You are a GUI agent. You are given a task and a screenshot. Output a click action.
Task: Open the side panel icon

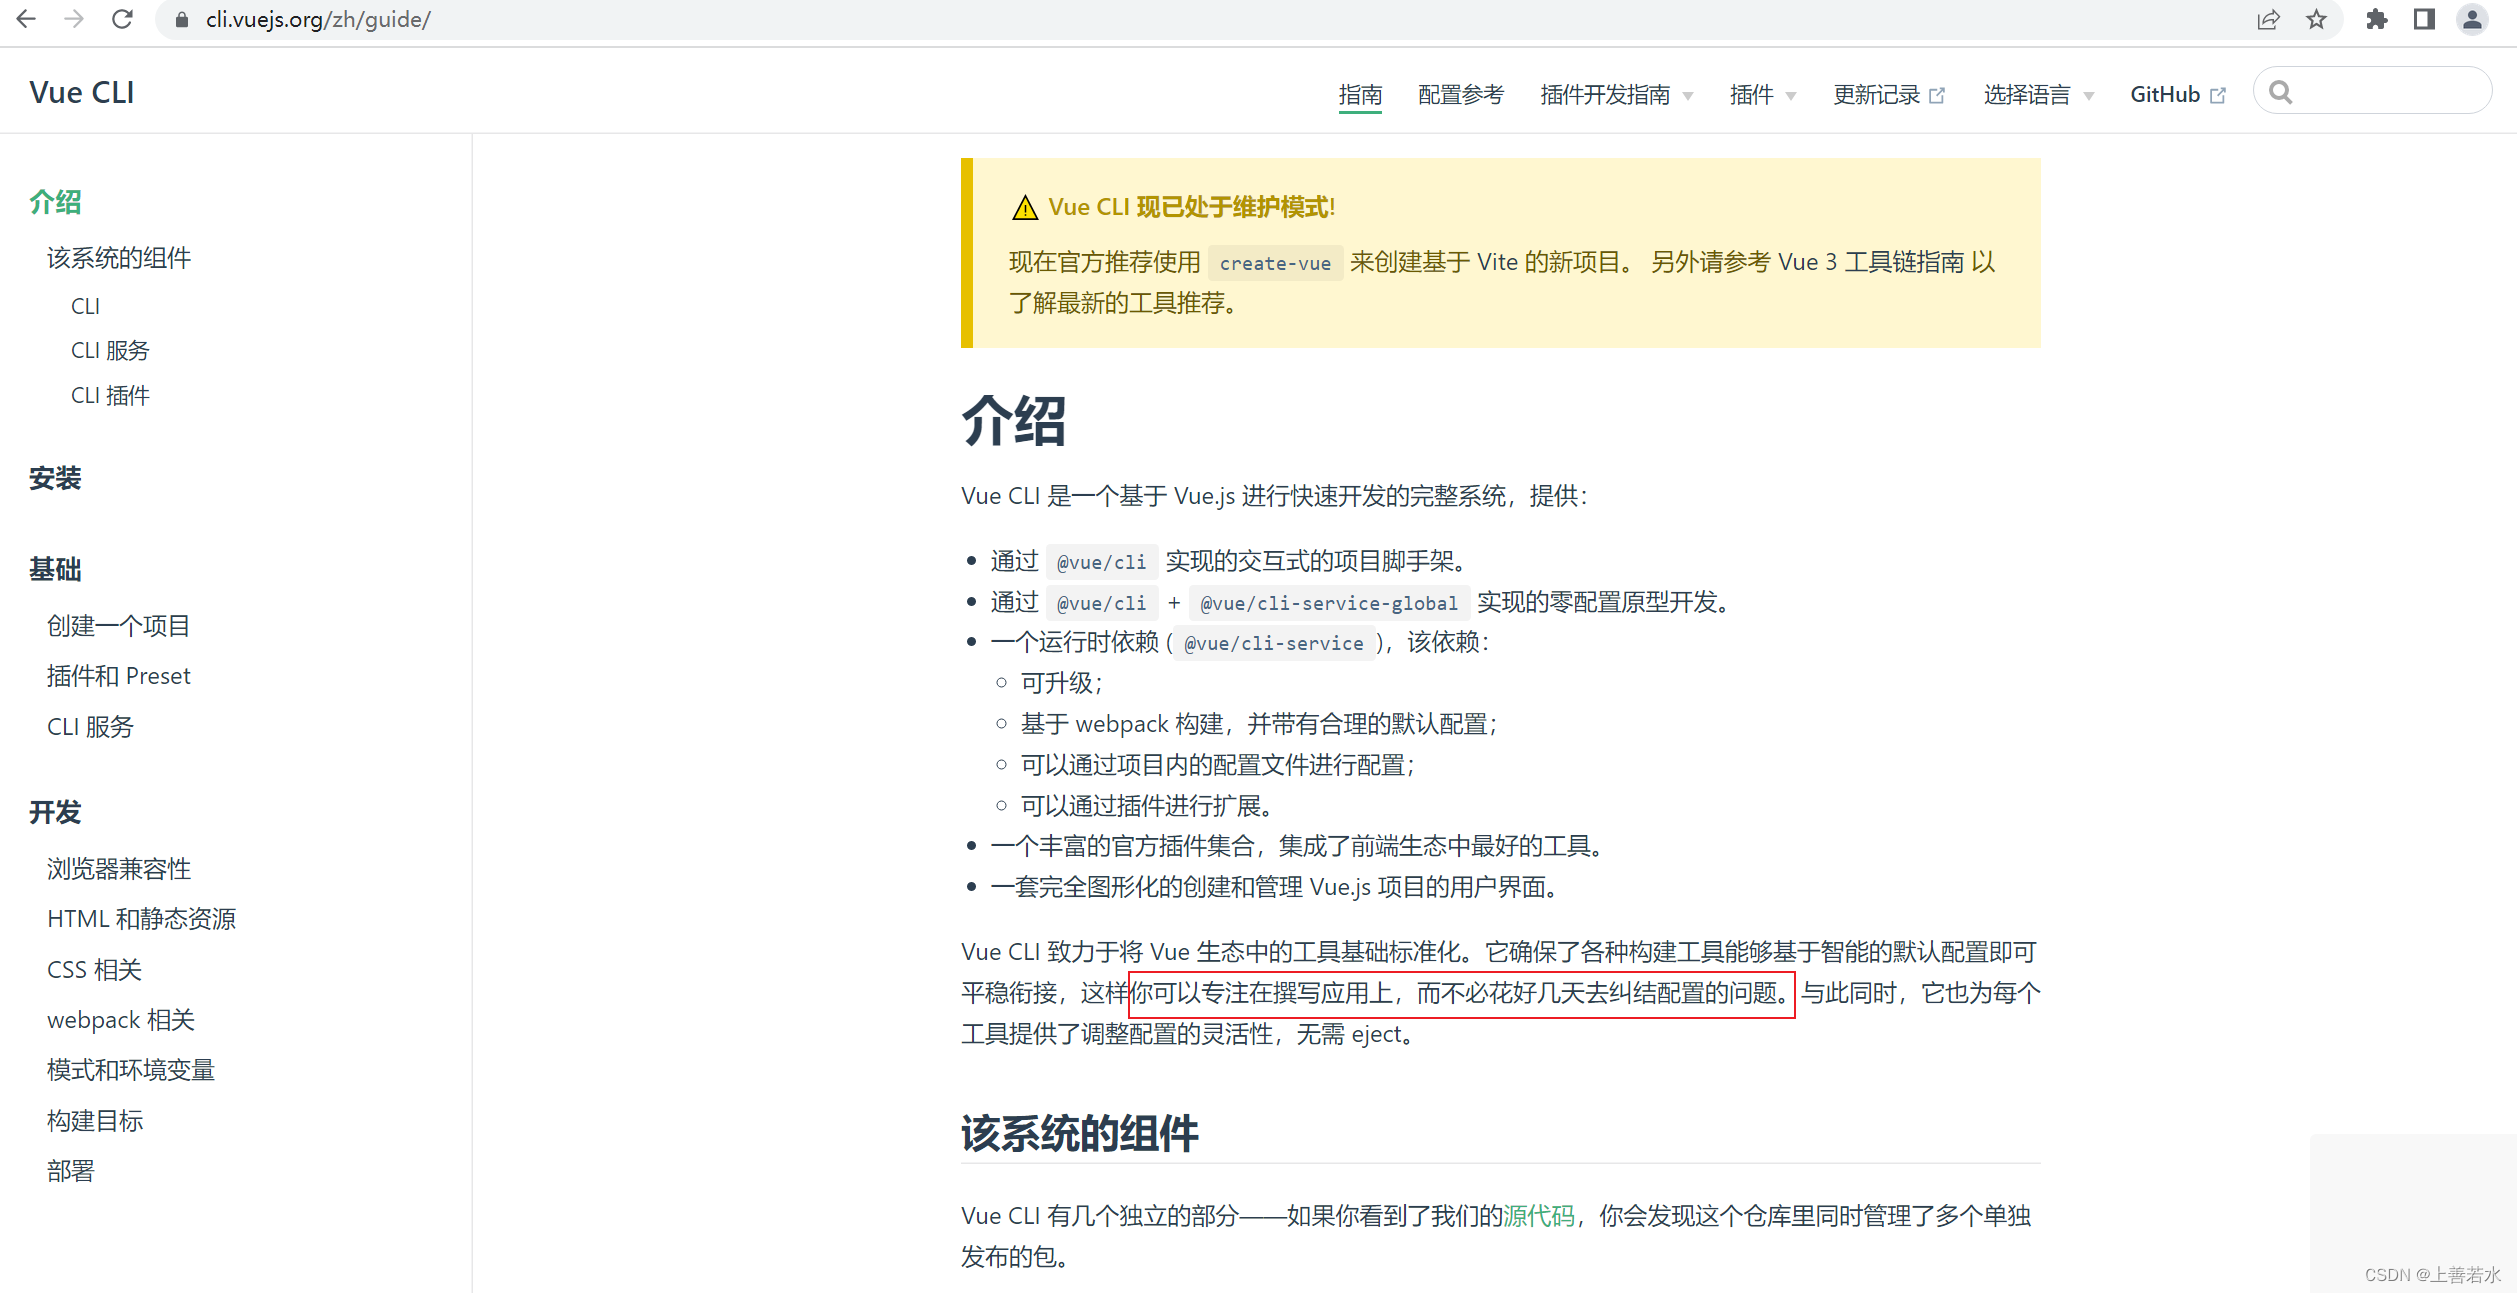tap(2424, 19)
